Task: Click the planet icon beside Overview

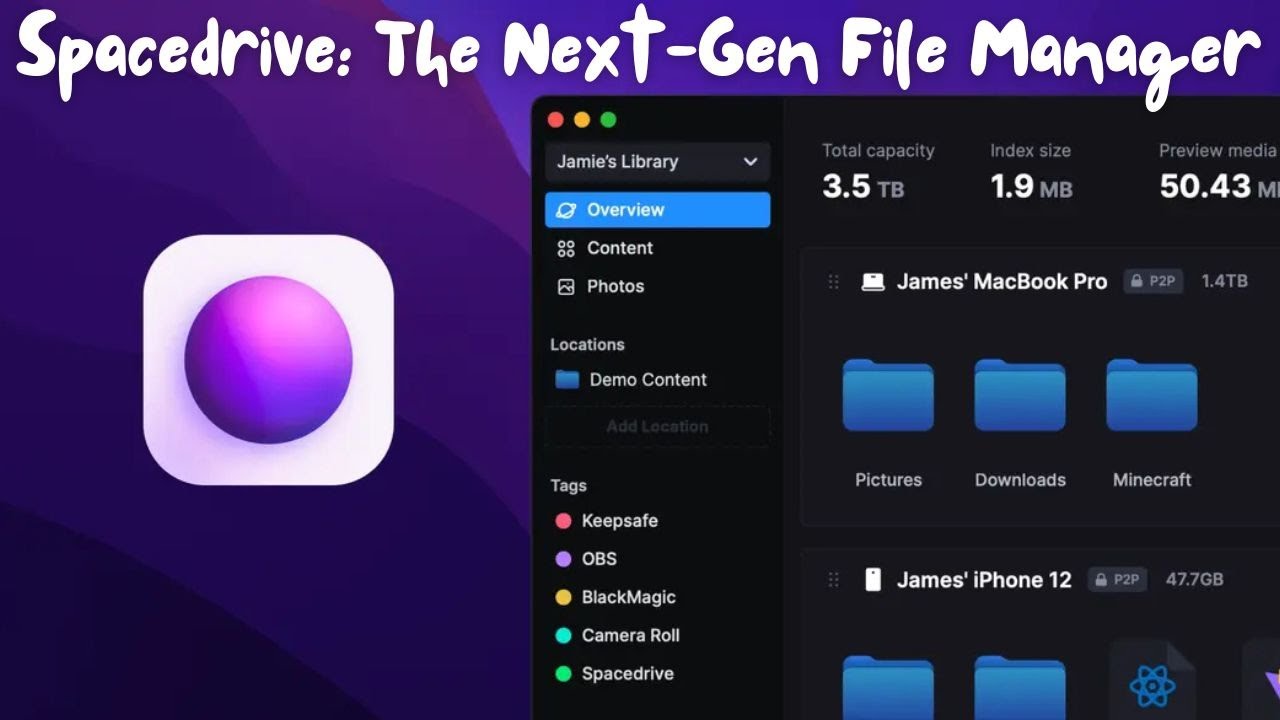Action: [566, 210]
